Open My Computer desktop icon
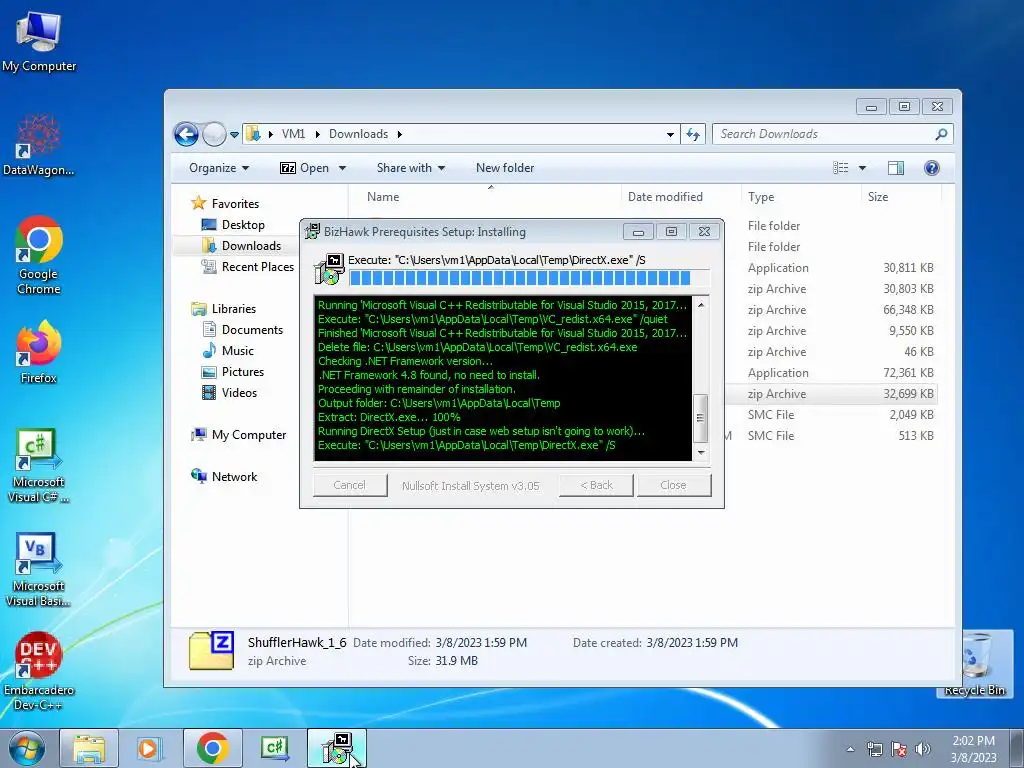 [39, 40]
